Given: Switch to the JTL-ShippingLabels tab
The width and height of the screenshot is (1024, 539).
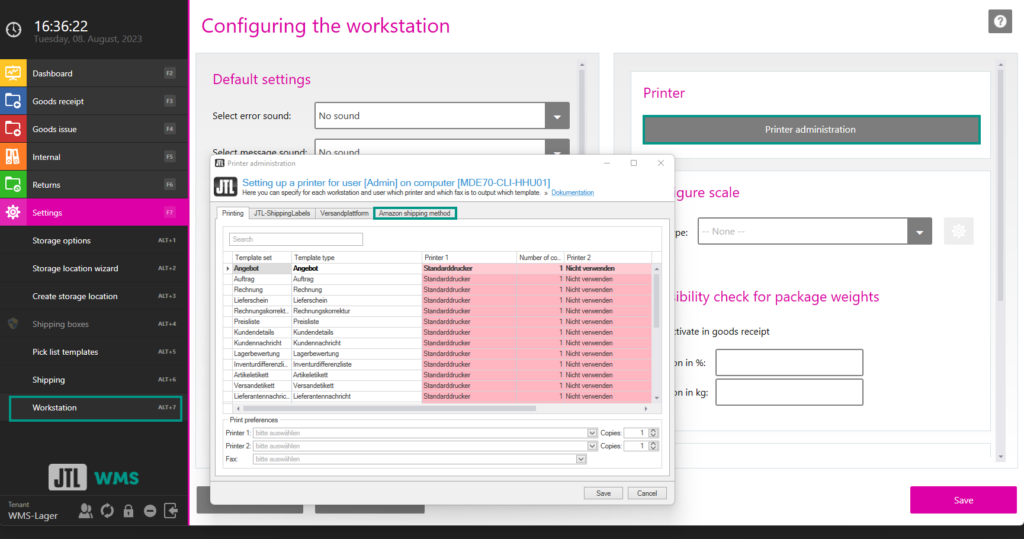Looking at the screenshot, I should [281, 213].
